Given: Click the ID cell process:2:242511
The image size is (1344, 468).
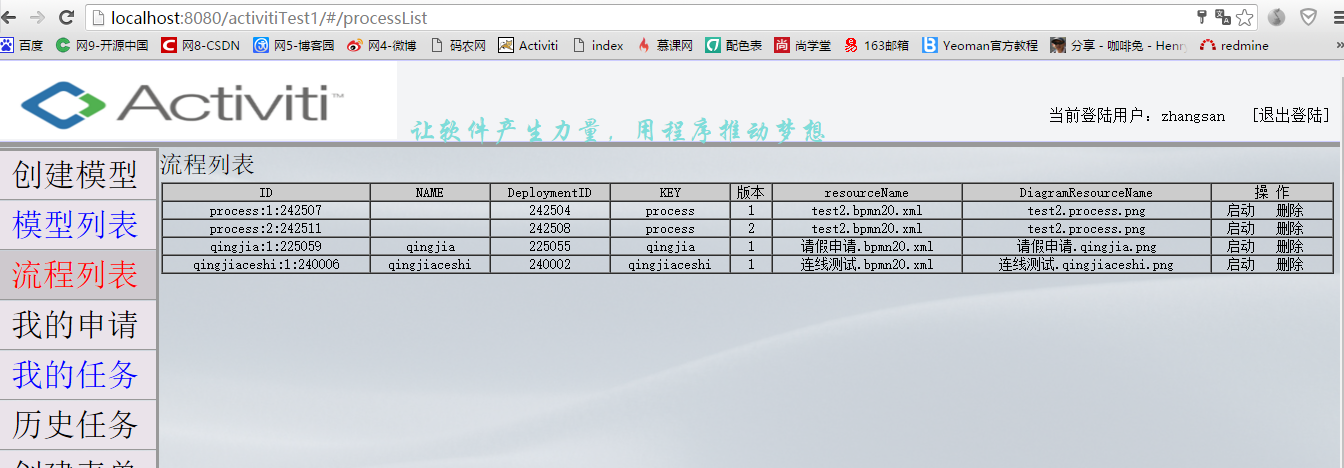Looking at the screenshot, I should click(266, 229).
